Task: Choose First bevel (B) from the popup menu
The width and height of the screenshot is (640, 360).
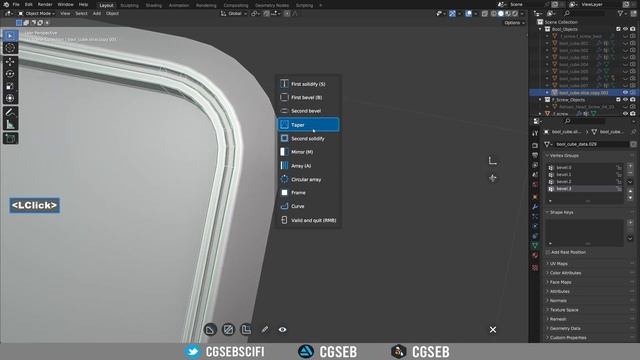Action: pos(309,97)
